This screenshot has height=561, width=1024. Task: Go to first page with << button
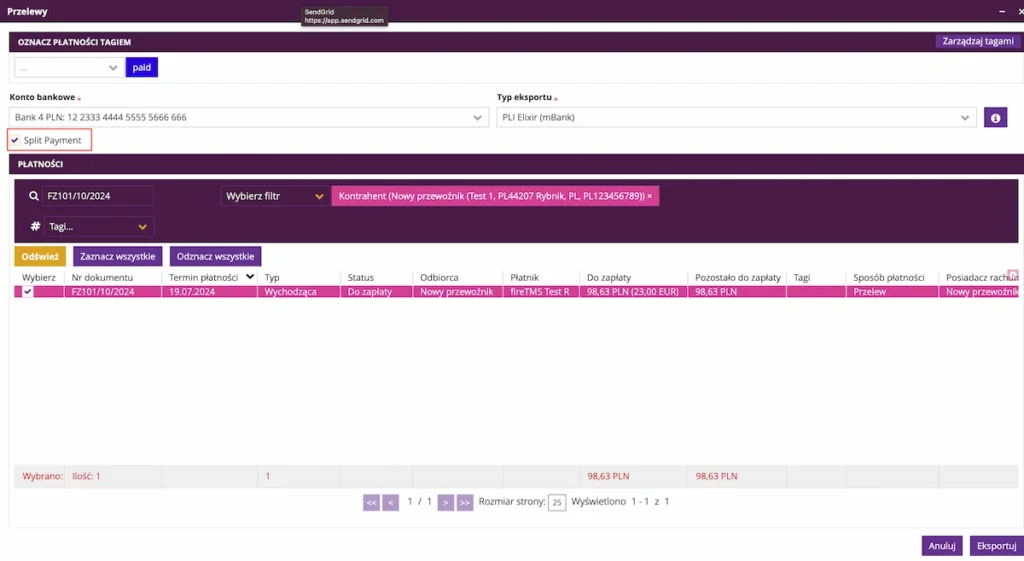(x=371, y=502)
